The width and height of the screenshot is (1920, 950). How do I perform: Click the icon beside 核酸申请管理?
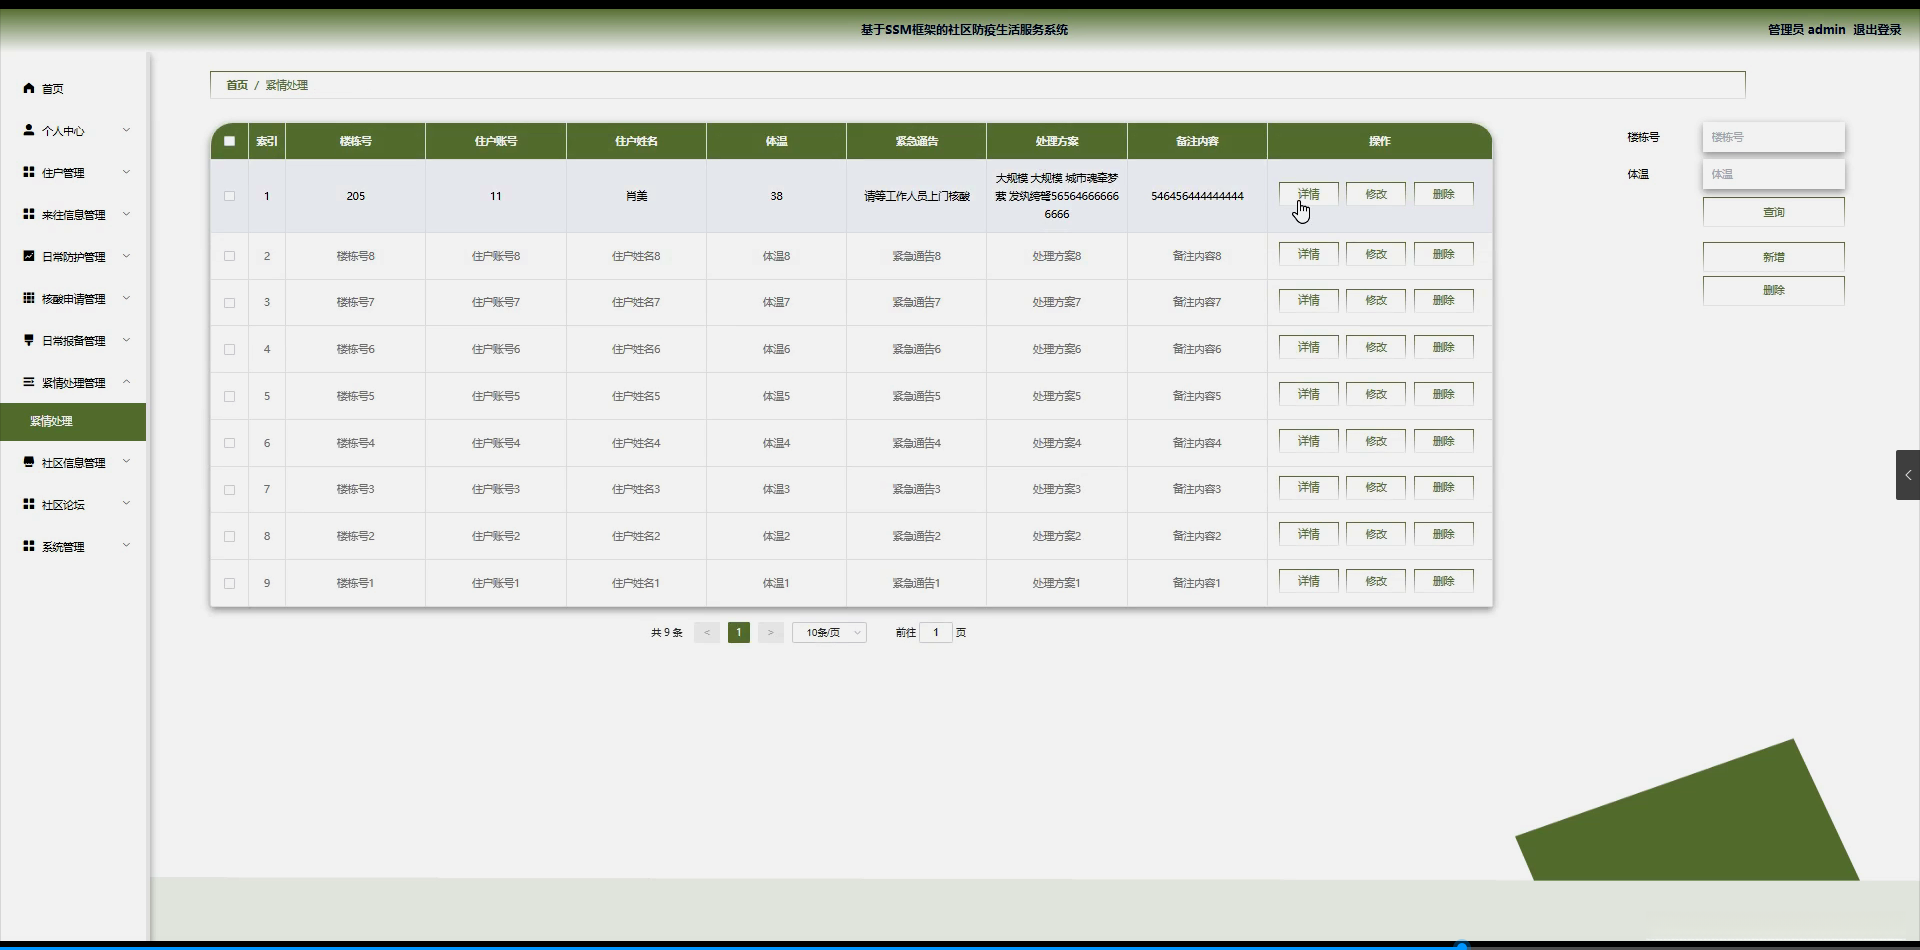pyautogui.click(x=29, y=298)
